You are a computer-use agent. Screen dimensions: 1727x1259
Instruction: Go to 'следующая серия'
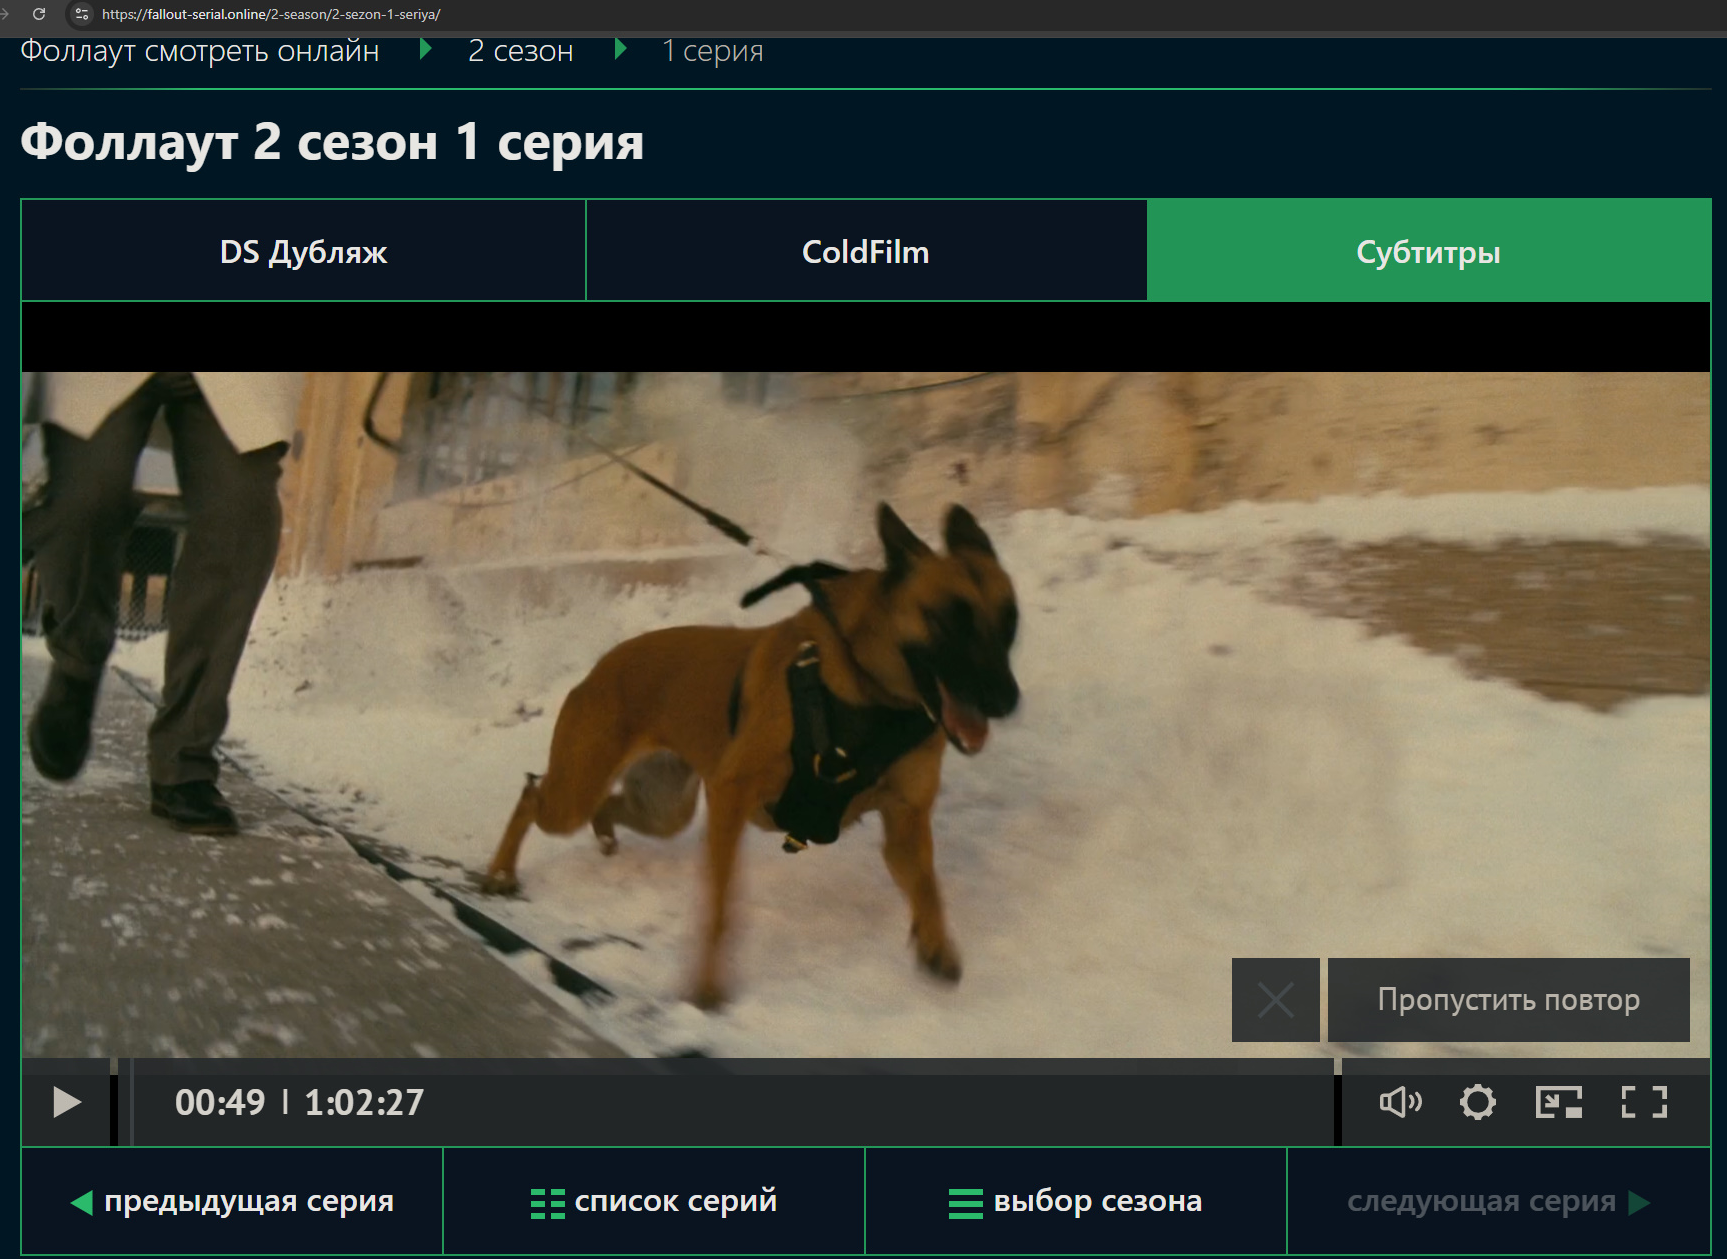pos(1498,1201)
